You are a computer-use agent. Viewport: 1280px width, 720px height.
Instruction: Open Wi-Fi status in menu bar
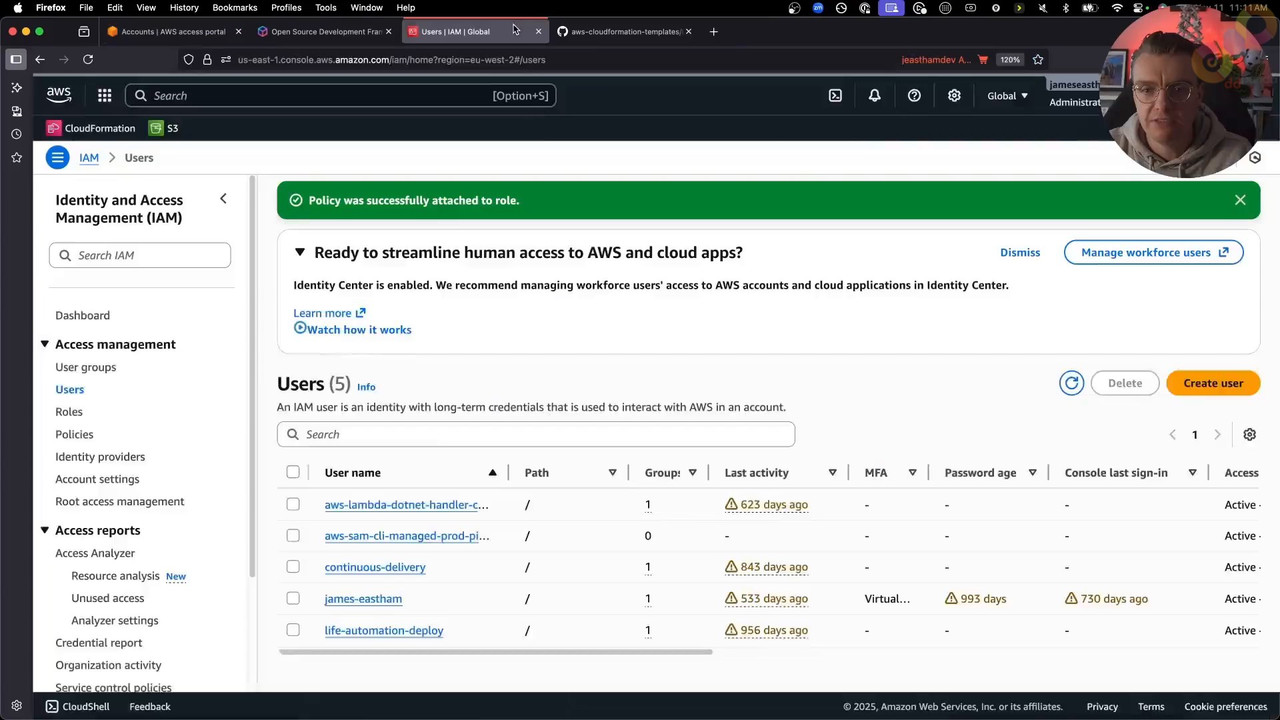coord(1117,7)
